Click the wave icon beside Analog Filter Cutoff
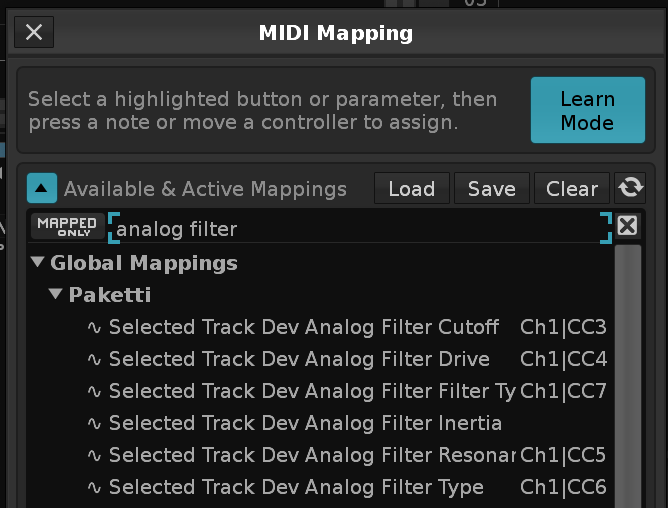668x508 pixels. [95, 327]
